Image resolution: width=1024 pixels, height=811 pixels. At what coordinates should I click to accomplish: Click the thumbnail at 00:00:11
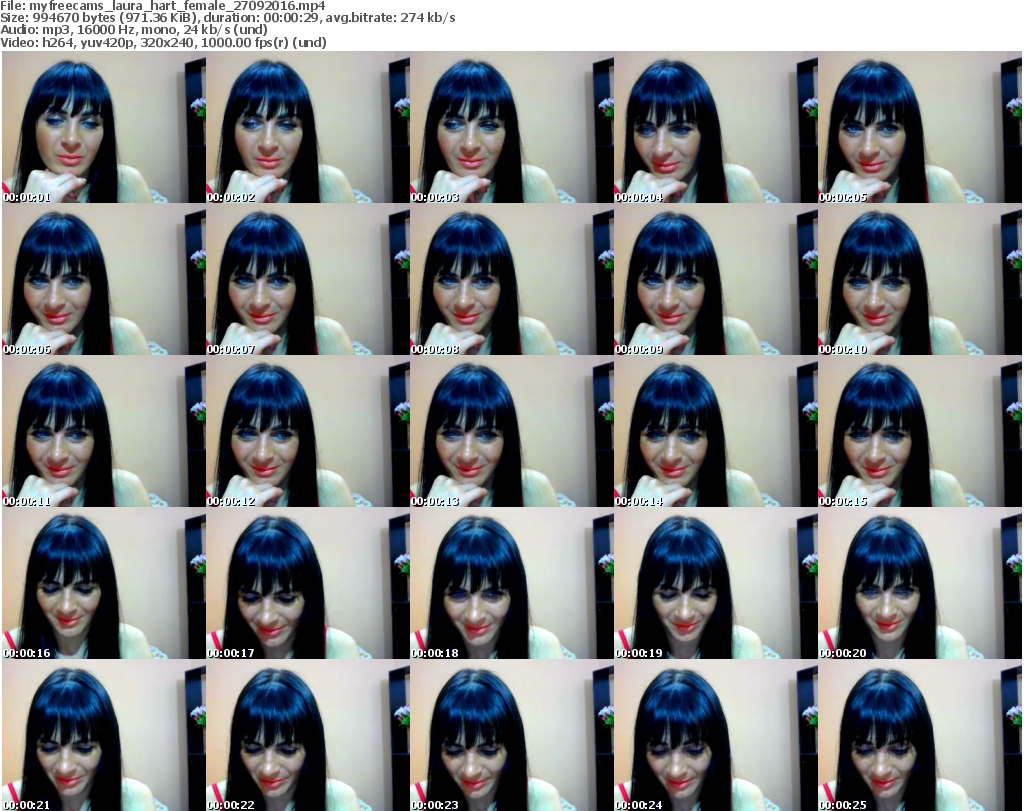(x=104, y=434)
